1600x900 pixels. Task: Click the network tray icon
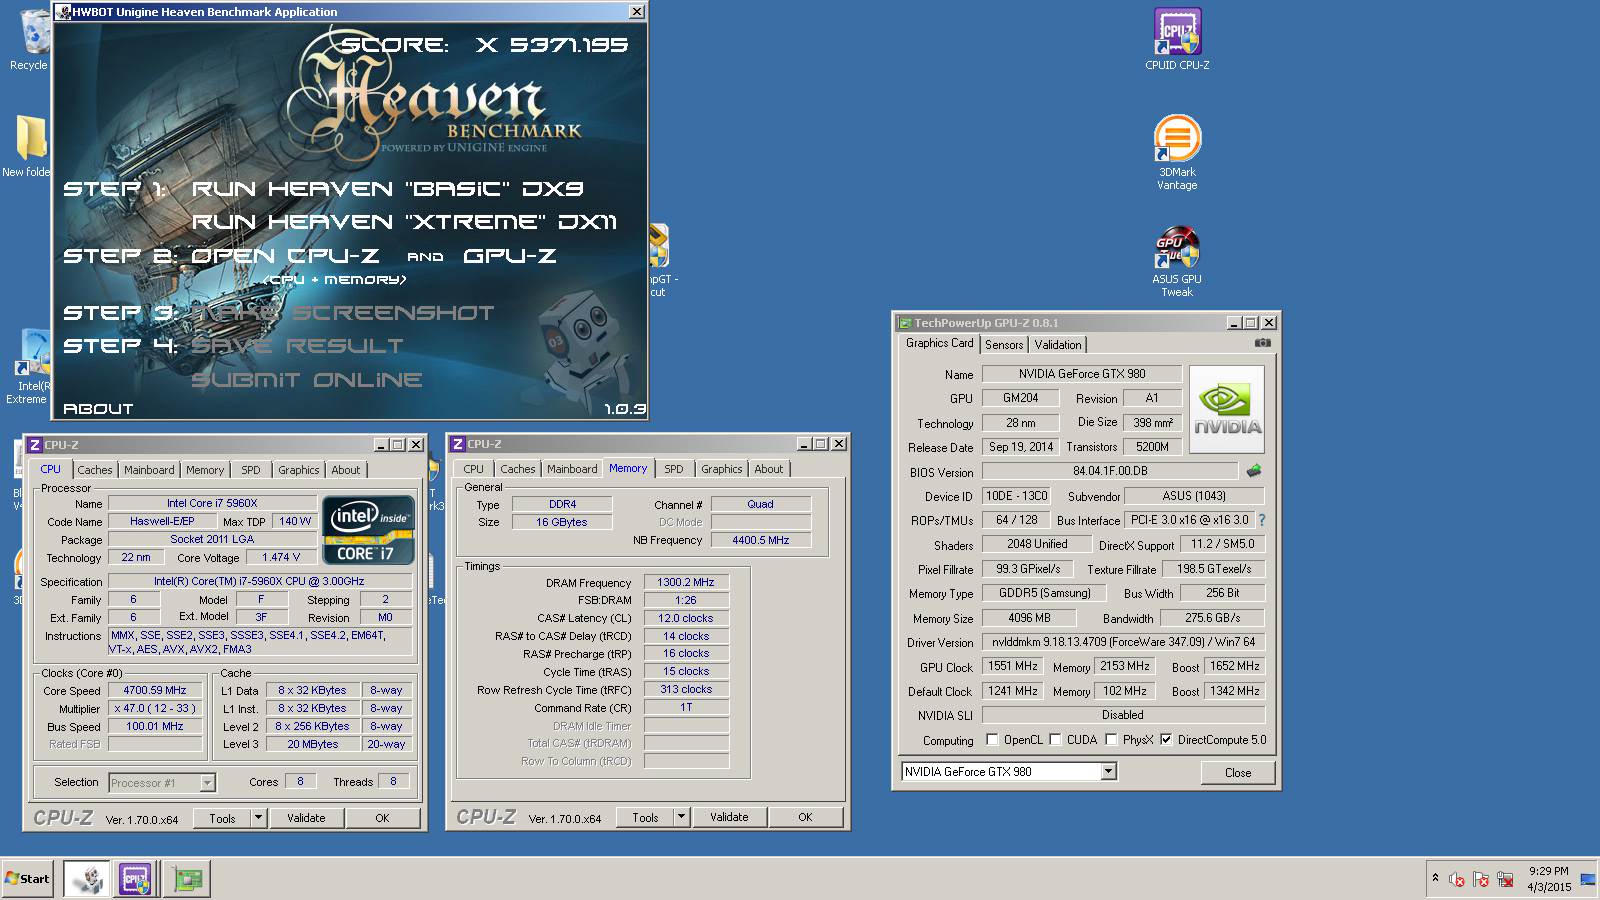tap(1505, 880)
